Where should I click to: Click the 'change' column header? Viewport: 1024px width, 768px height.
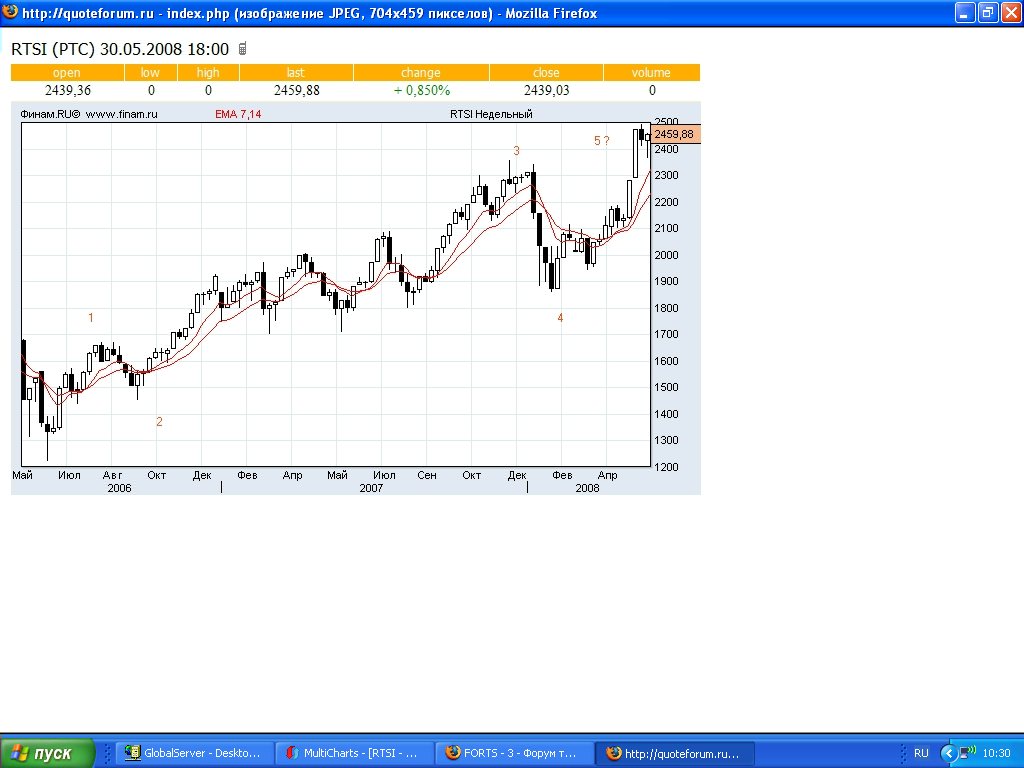point(420,73)
